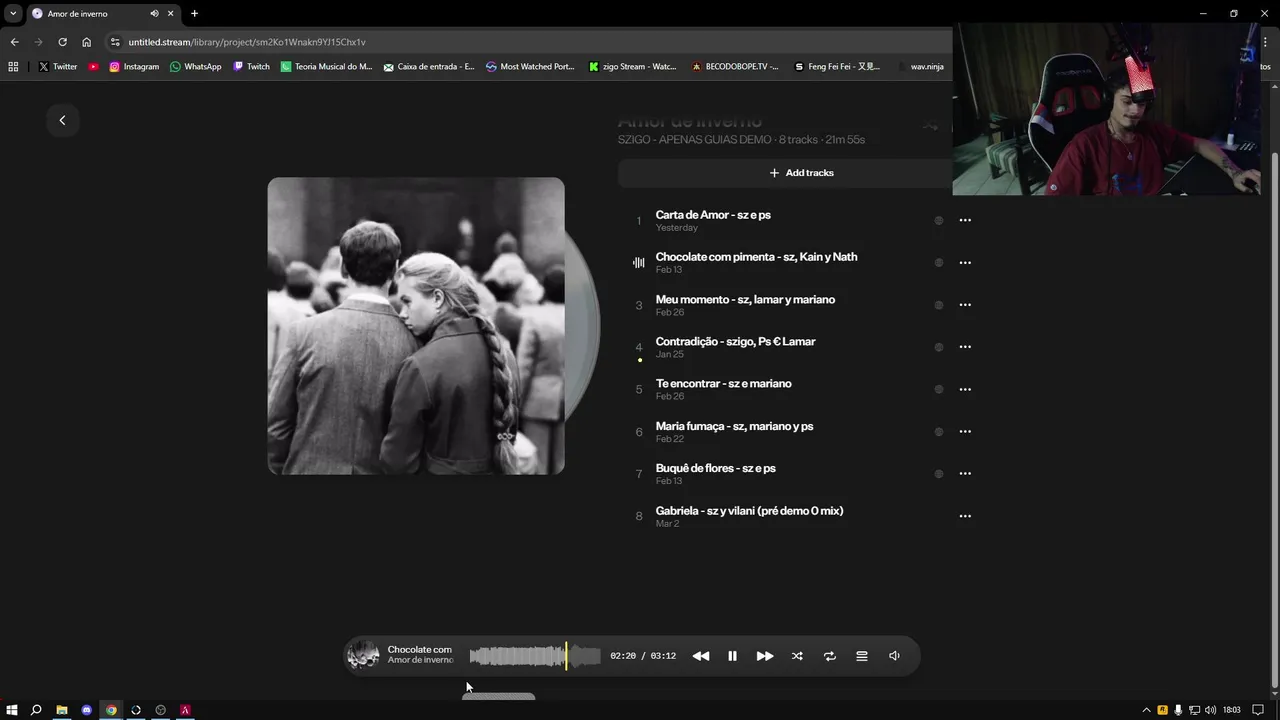Open the Twitch bookmark

(x=252, y=67)
